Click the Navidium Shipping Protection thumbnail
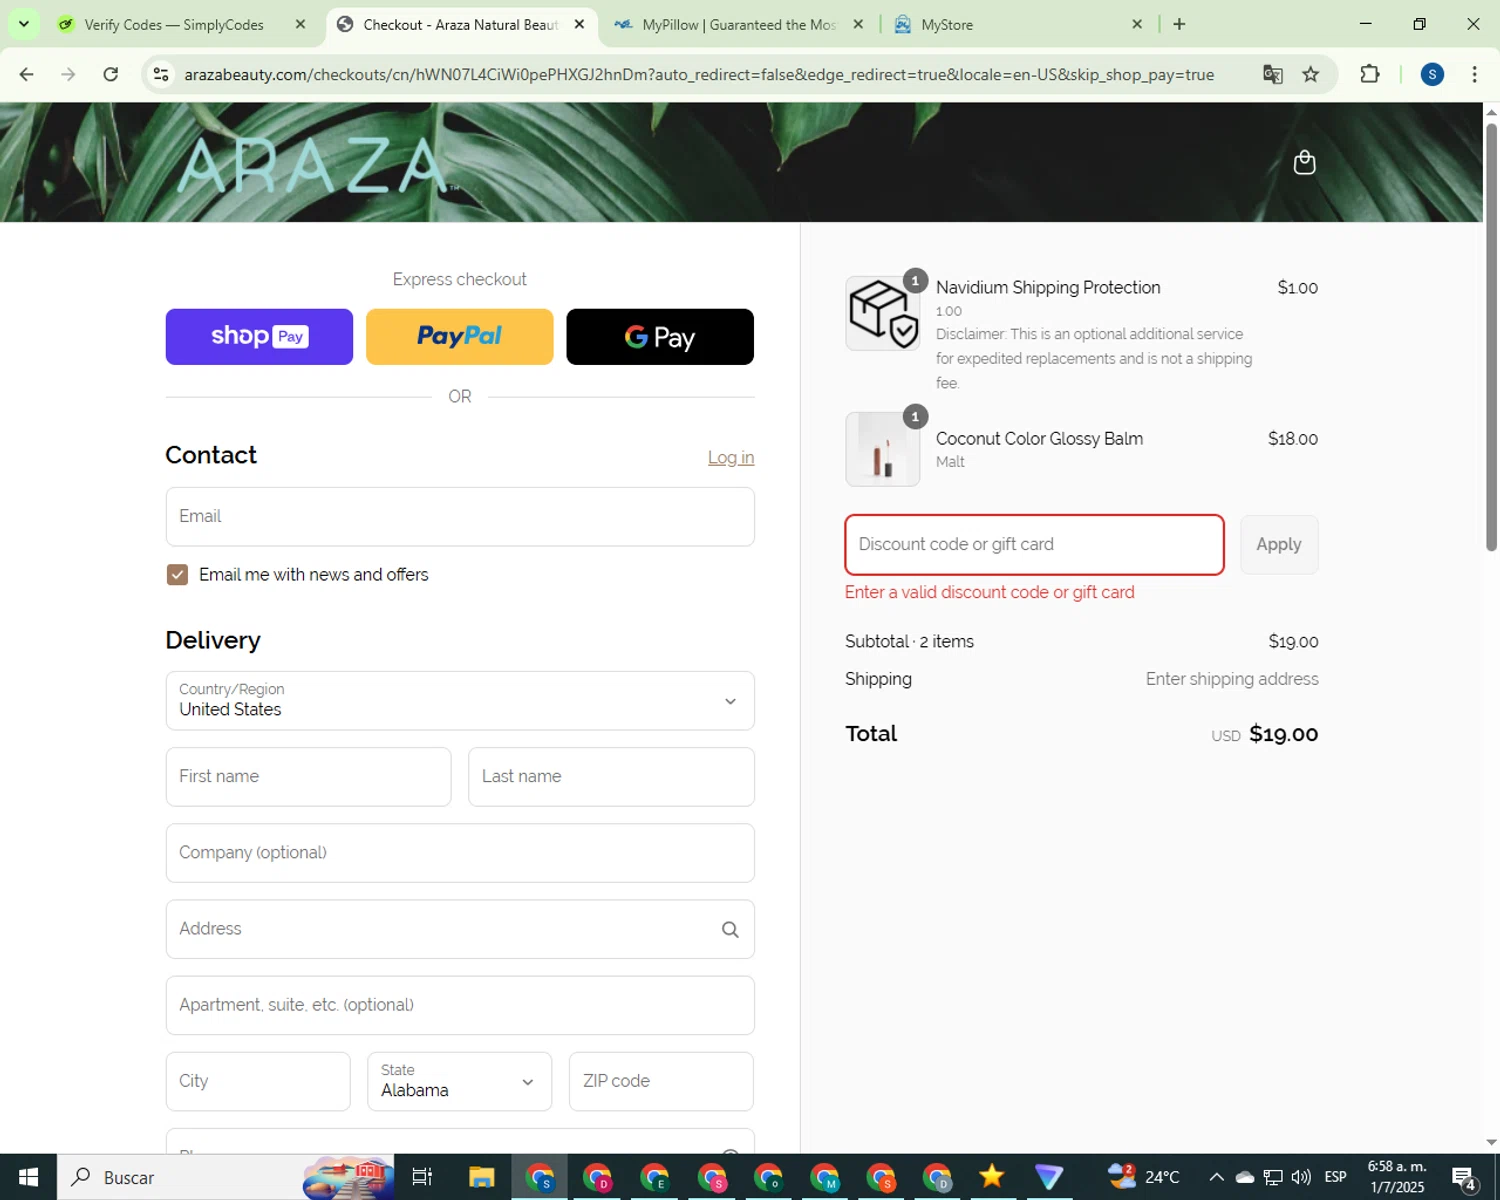 (x=883, y=314)
